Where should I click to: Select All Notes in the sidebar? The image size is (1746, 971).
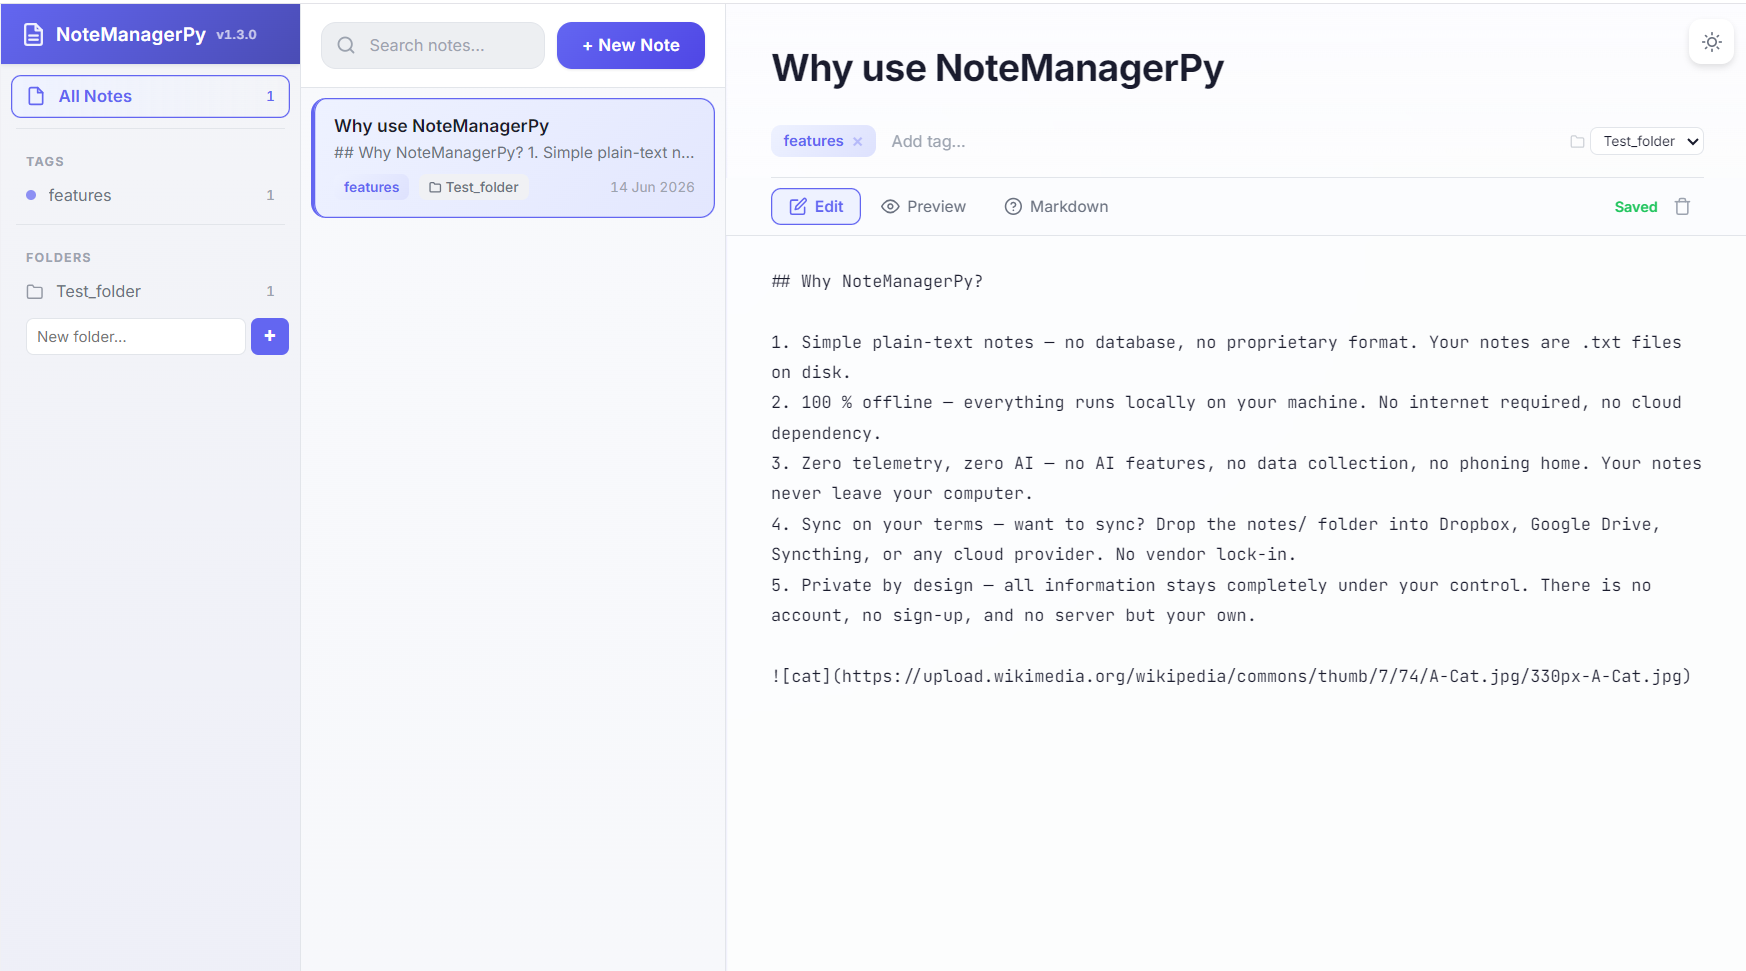point(150,96)
